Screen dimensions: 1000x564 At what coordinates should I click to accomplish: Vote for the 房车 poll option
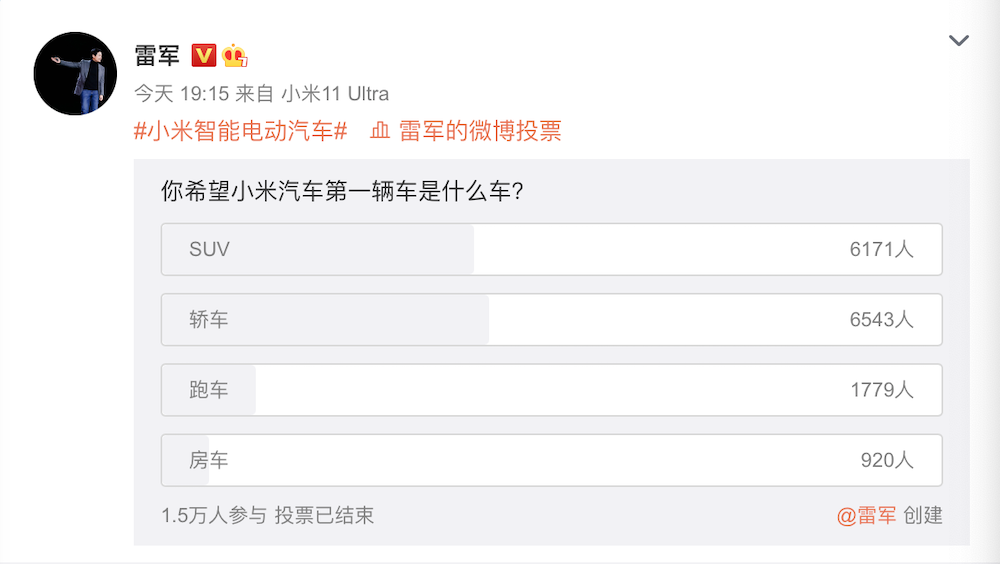pyautogui.click(x=551, y=460)
